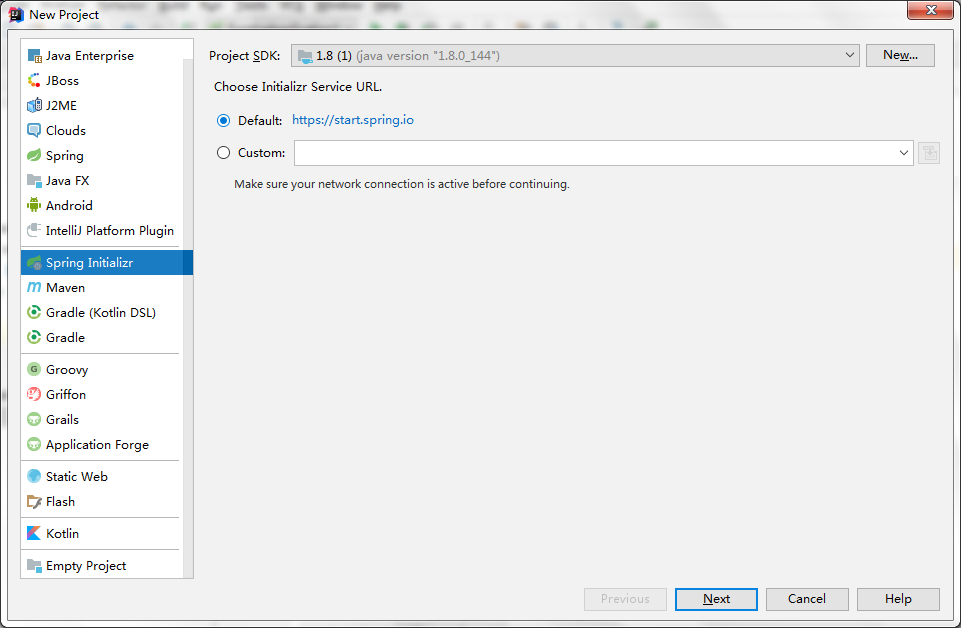Click the Cancel button

point(807,599)
